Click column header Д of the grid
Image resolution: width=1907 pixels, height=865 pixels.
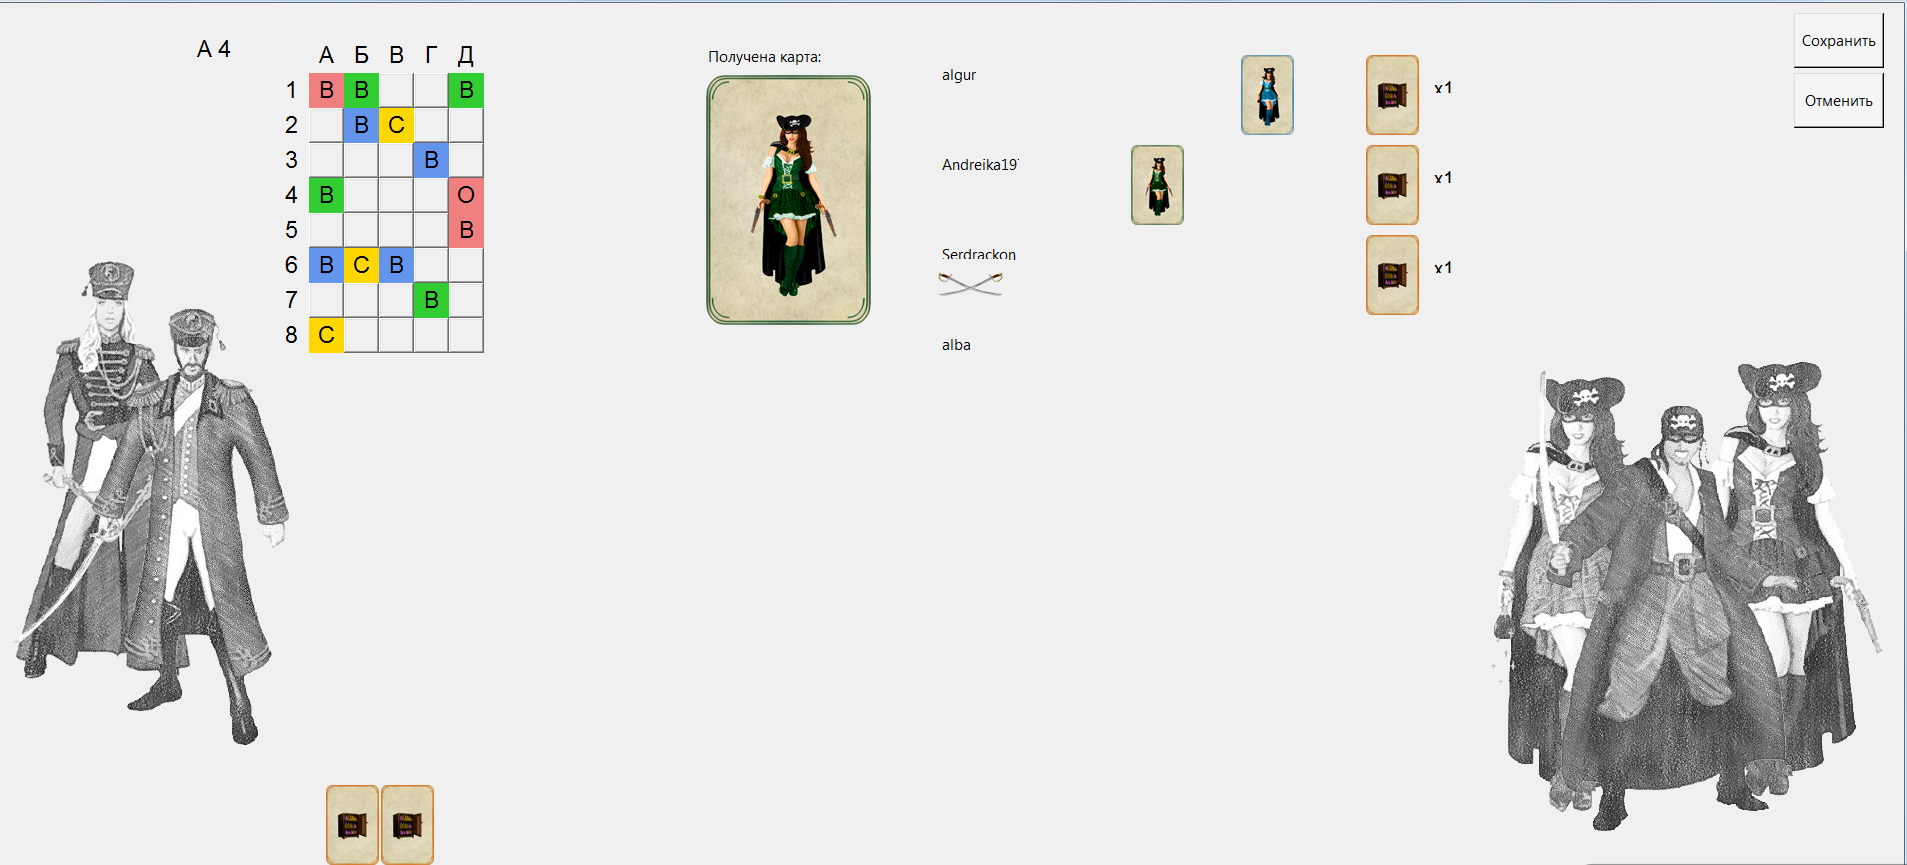pyautogui.click(x=466, y=55)
